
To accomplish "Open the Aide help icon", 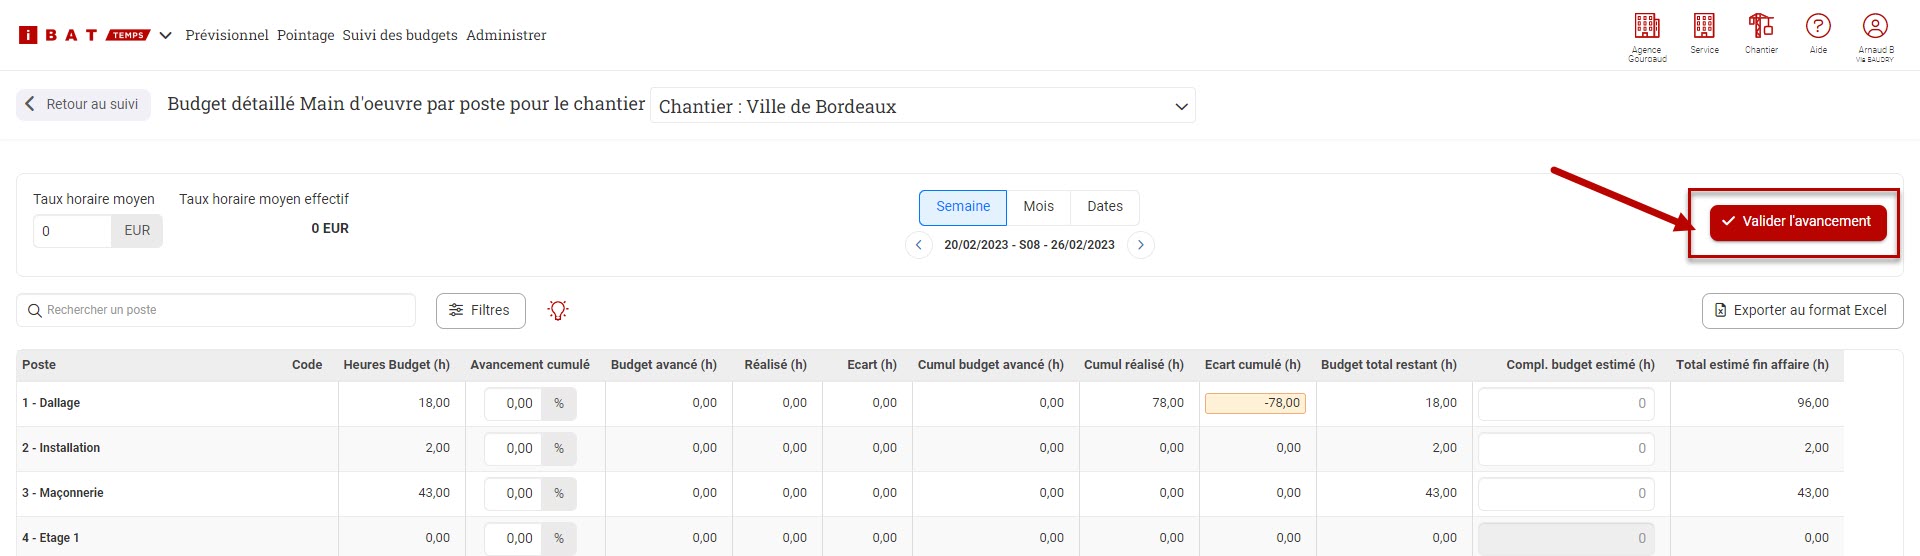I will tap(1818, 27).
